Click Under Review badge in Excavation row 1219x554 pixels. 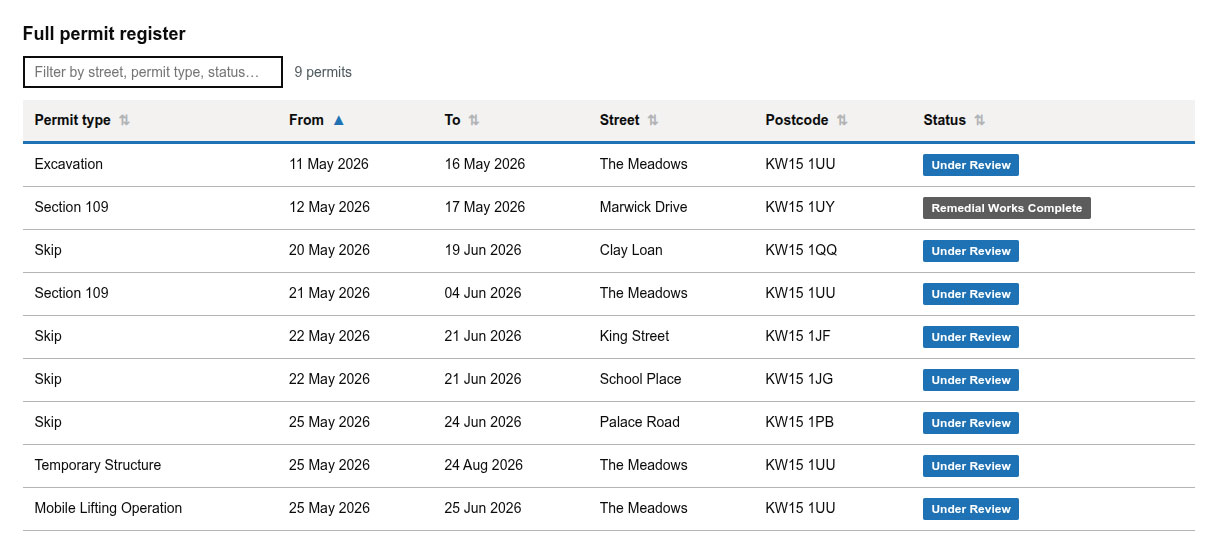971,165
